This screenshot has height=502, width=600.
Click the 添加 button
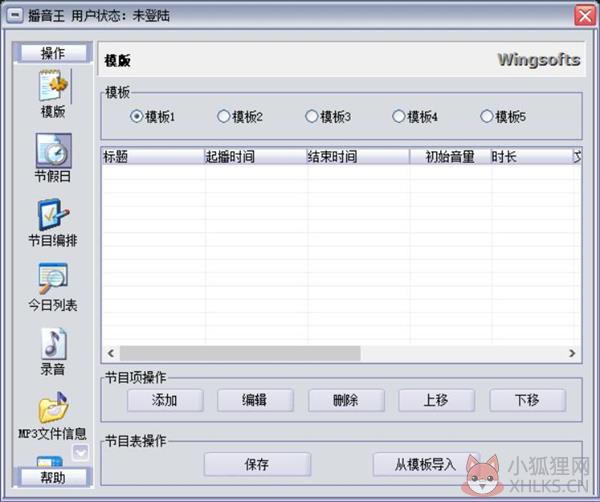165,400
